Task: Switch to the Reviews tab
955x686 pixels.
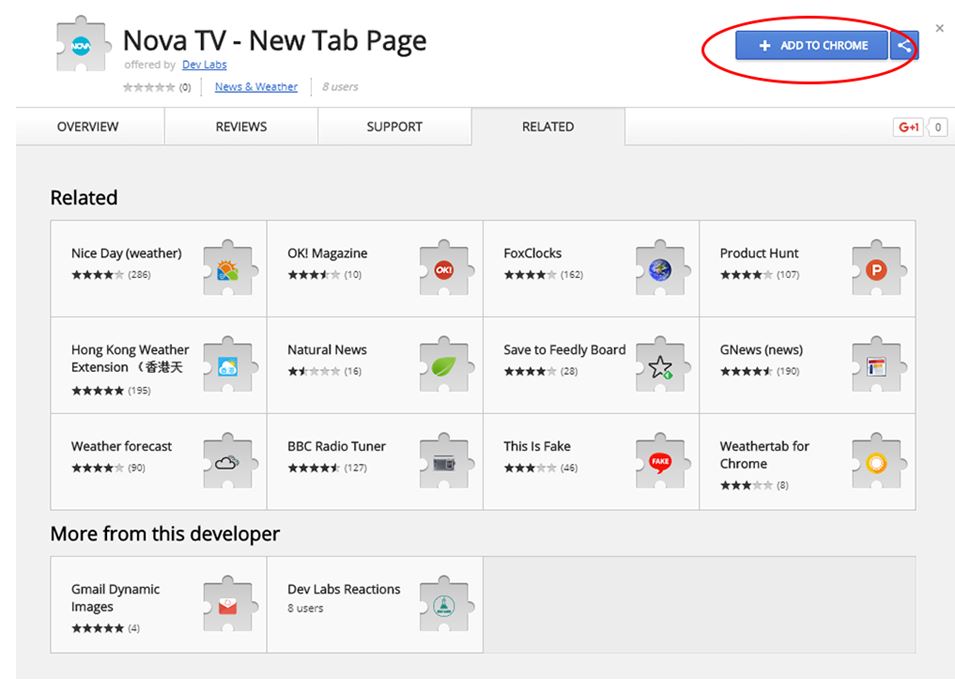Action: click(241, 127)
